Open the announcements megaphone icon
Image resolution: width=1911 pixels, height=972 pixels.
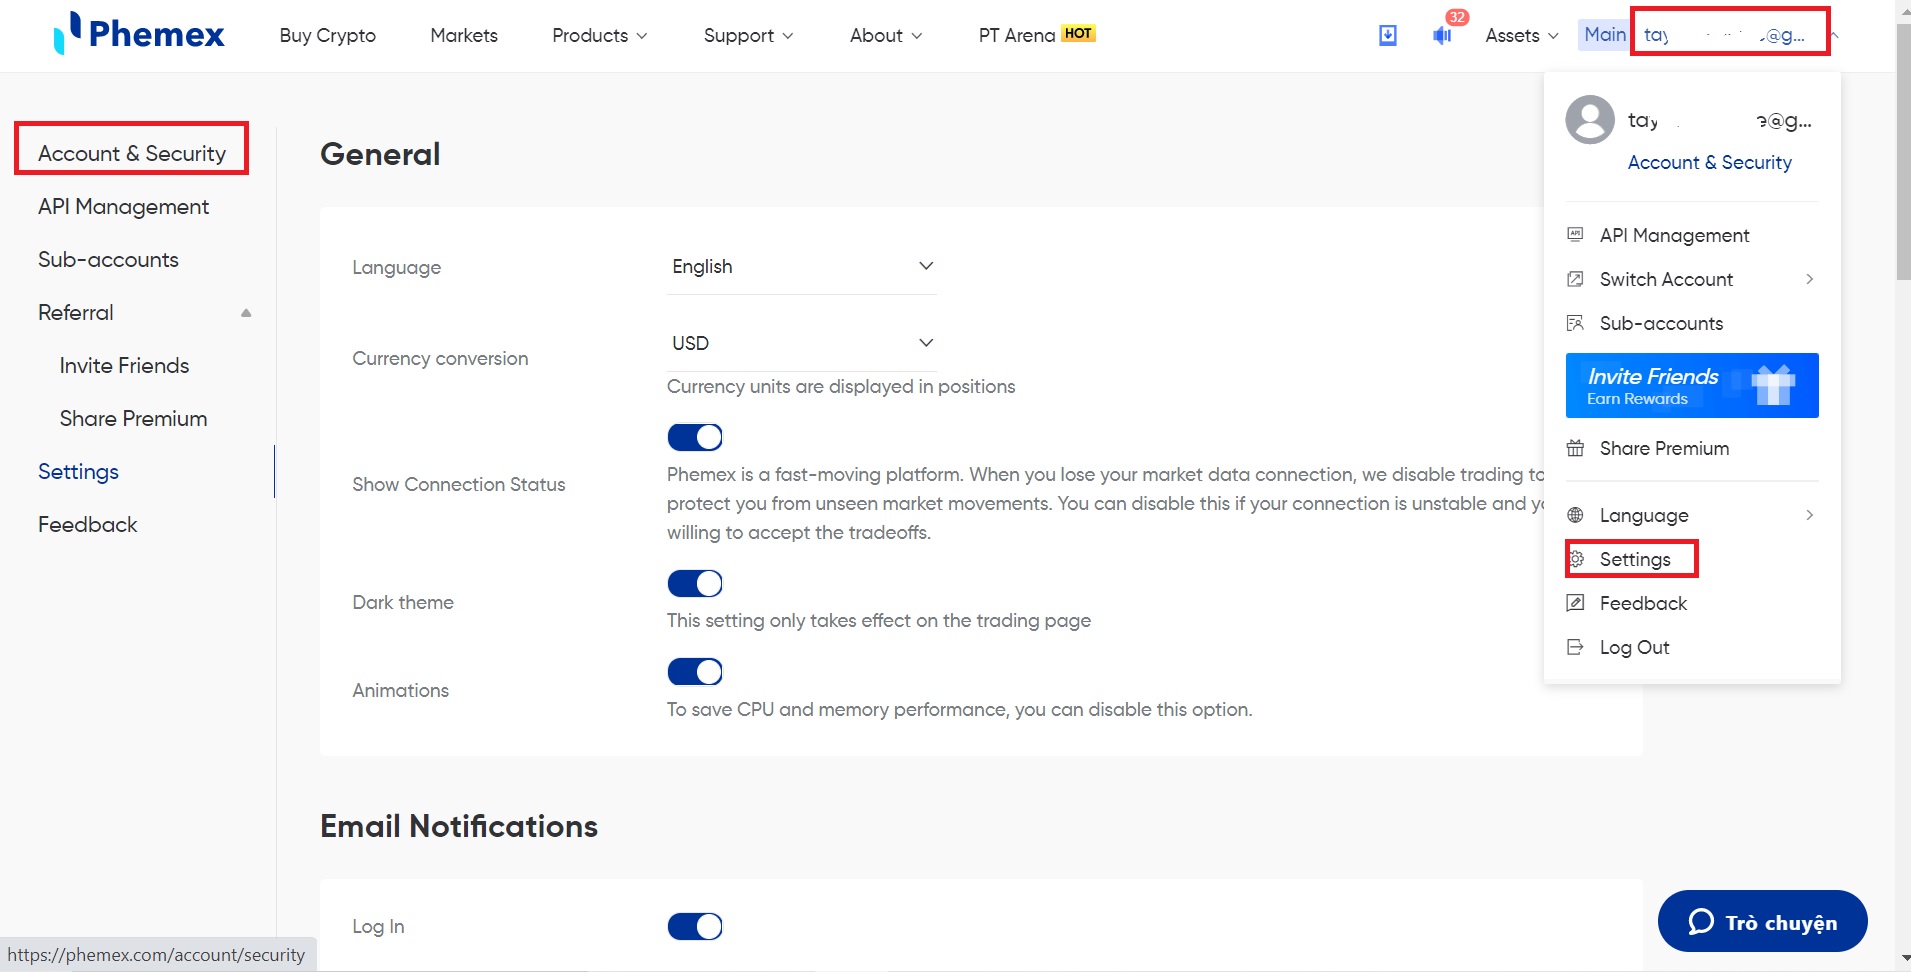point(1442,36)
